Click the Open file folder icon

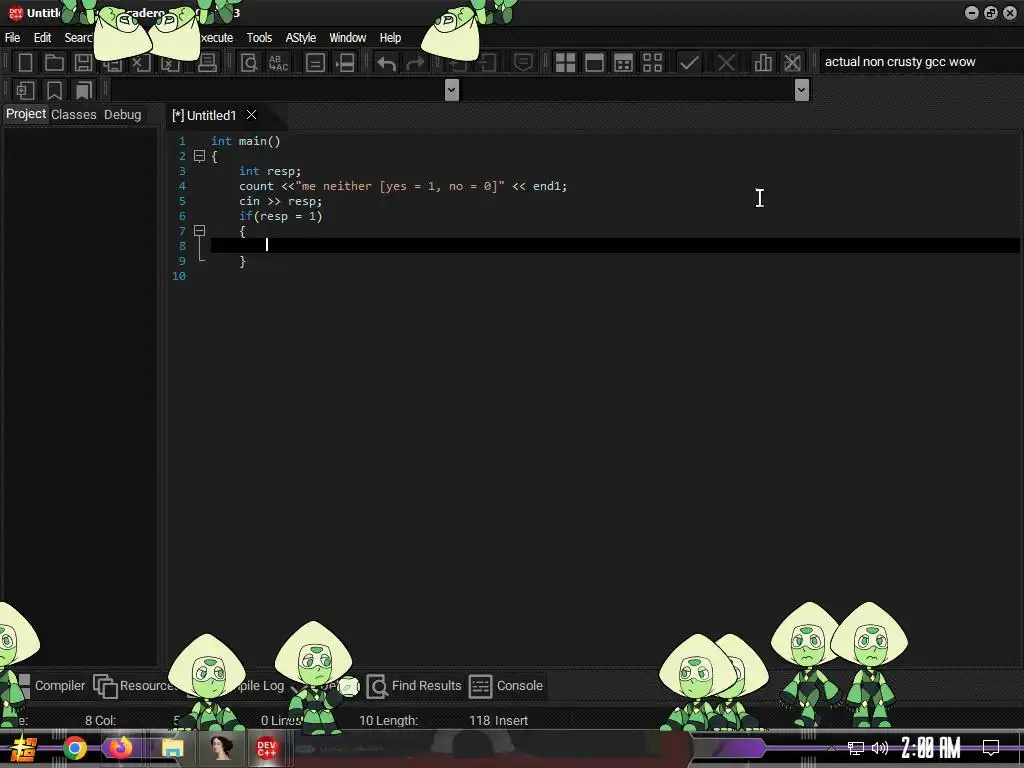click(54, 63)
